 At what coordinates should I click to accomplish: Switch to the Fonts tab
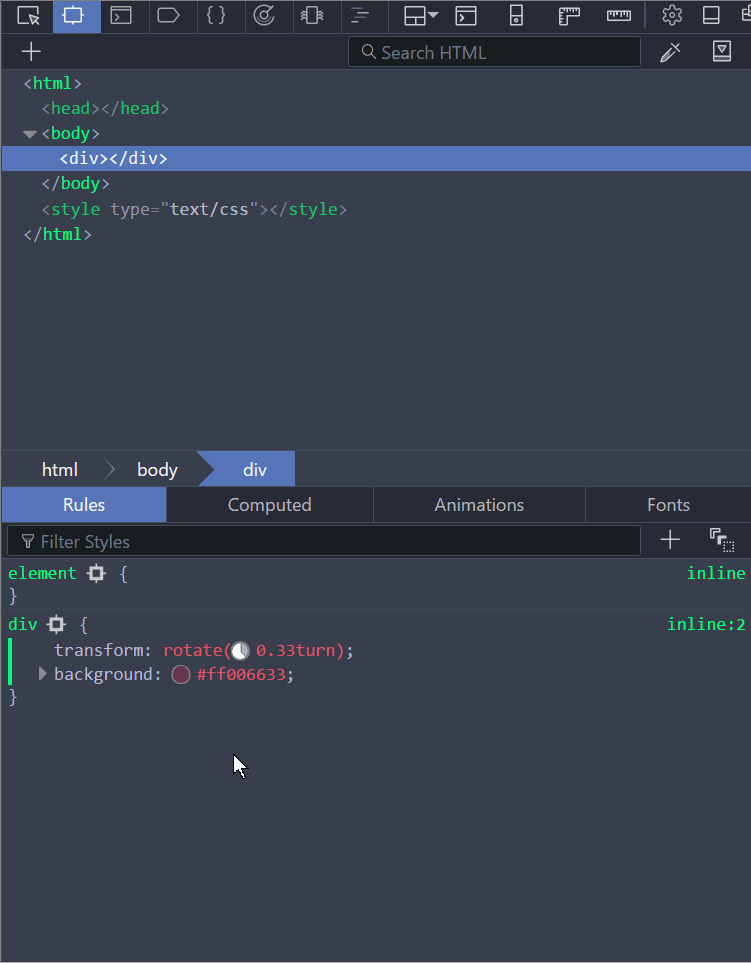tap(668, 505)
